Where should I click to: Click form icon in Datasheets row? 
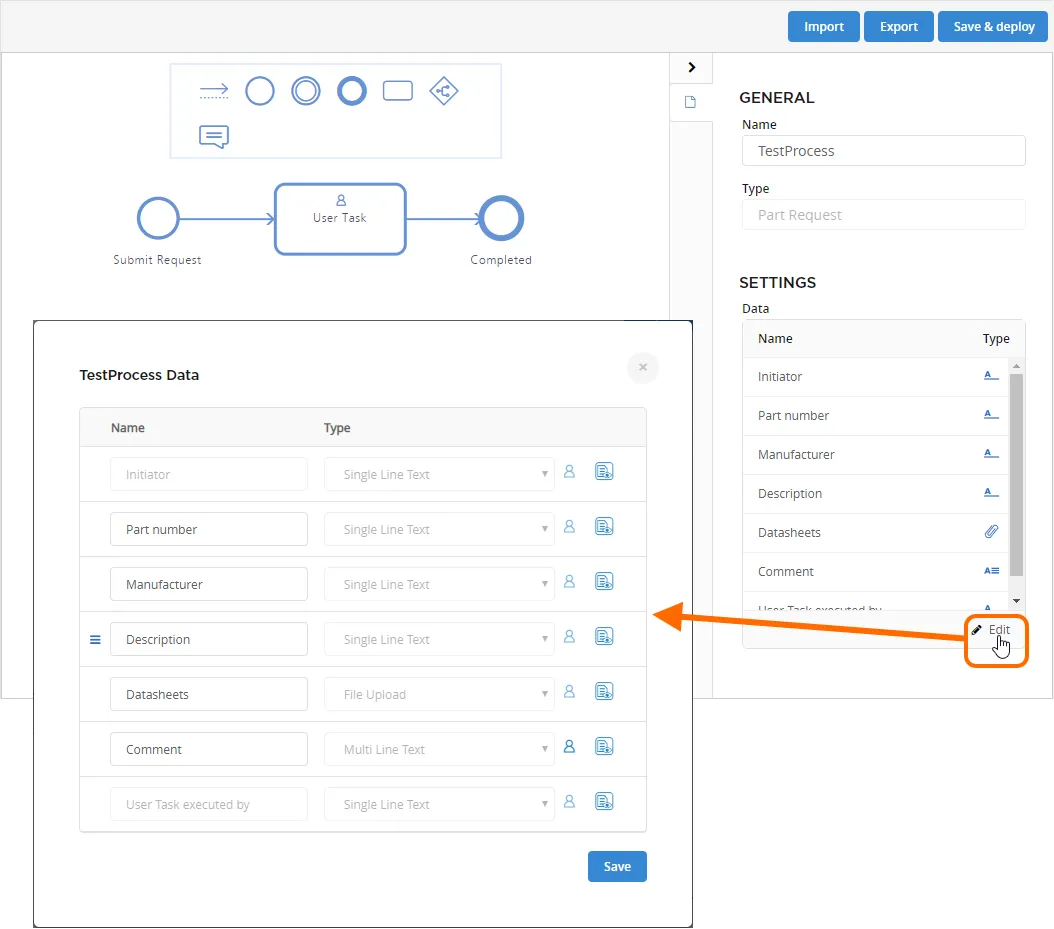[x=604, y=692]
